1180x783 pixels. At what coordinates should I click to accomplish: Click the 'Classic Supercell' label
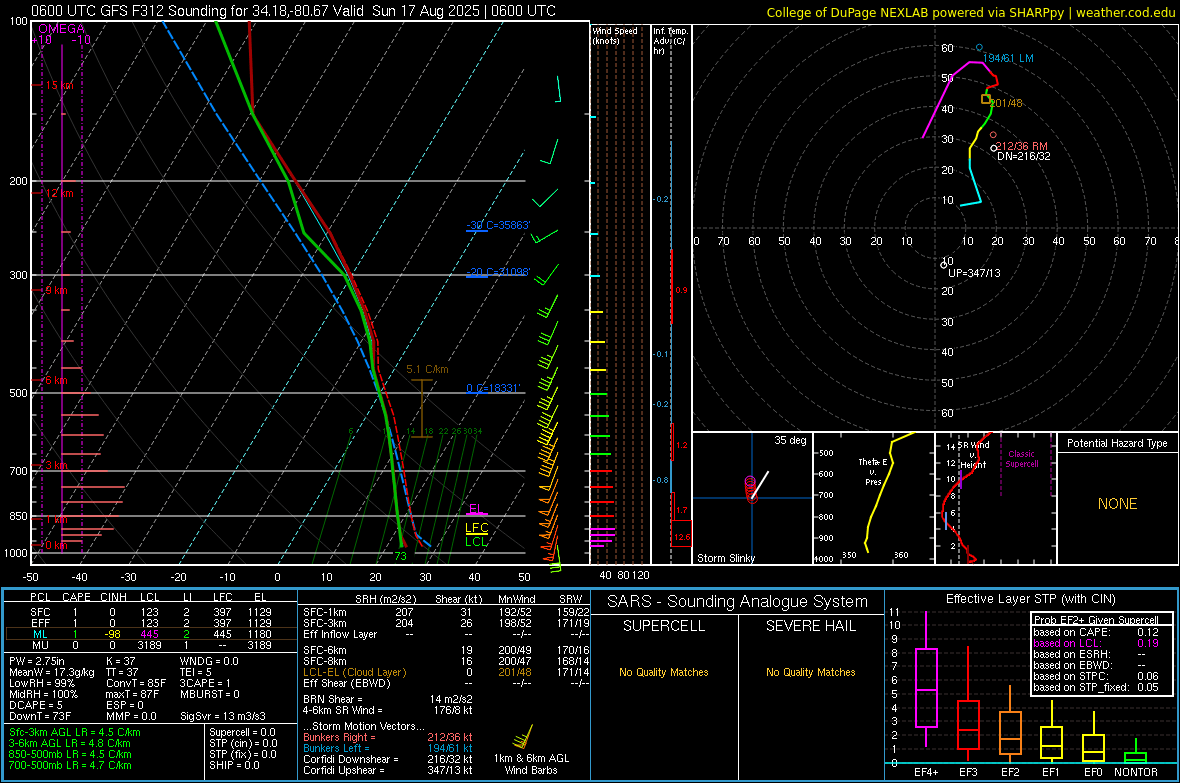(1021, 459)
